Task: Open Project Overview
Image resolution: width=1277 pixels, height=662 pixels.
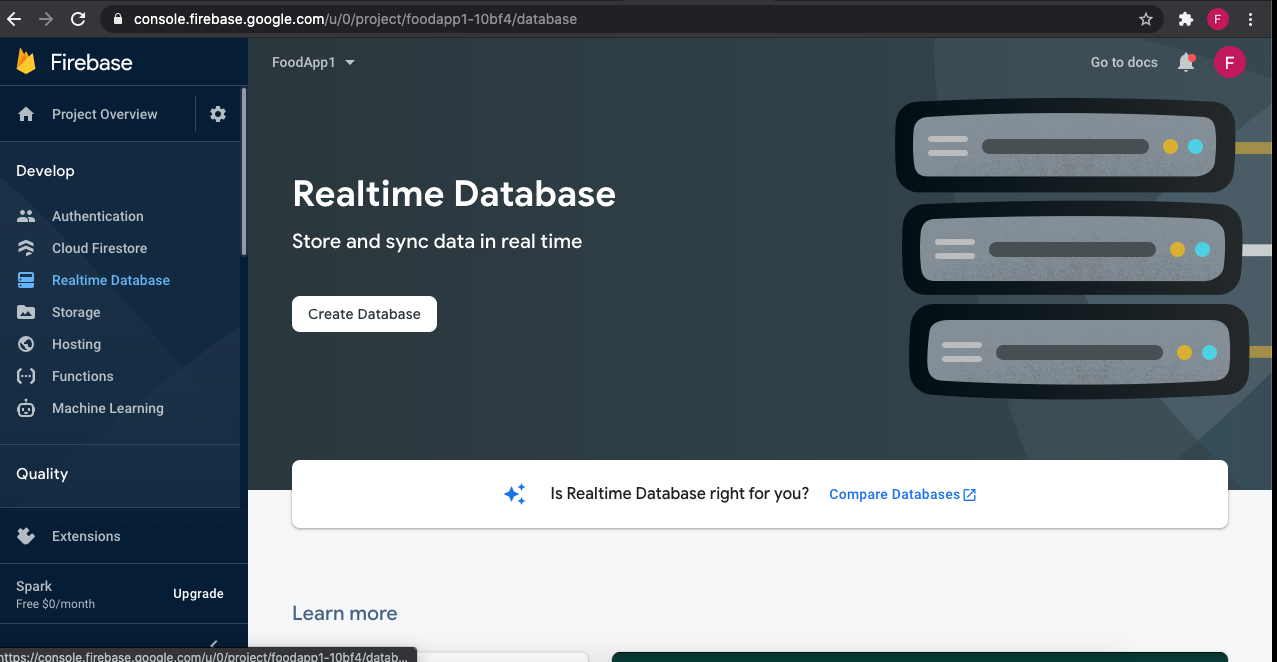Action: [x=104, y=114]
